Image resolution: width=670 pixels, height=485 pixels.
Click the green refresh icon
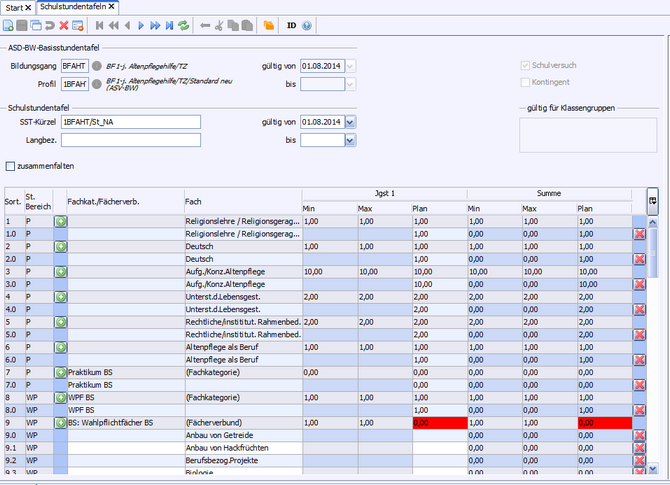[183, 24]
